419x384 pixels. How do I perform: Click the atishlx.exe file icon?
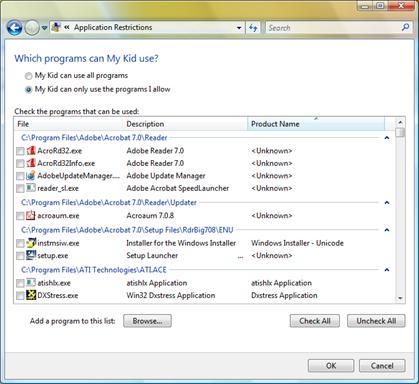click(x=31, y=283)
